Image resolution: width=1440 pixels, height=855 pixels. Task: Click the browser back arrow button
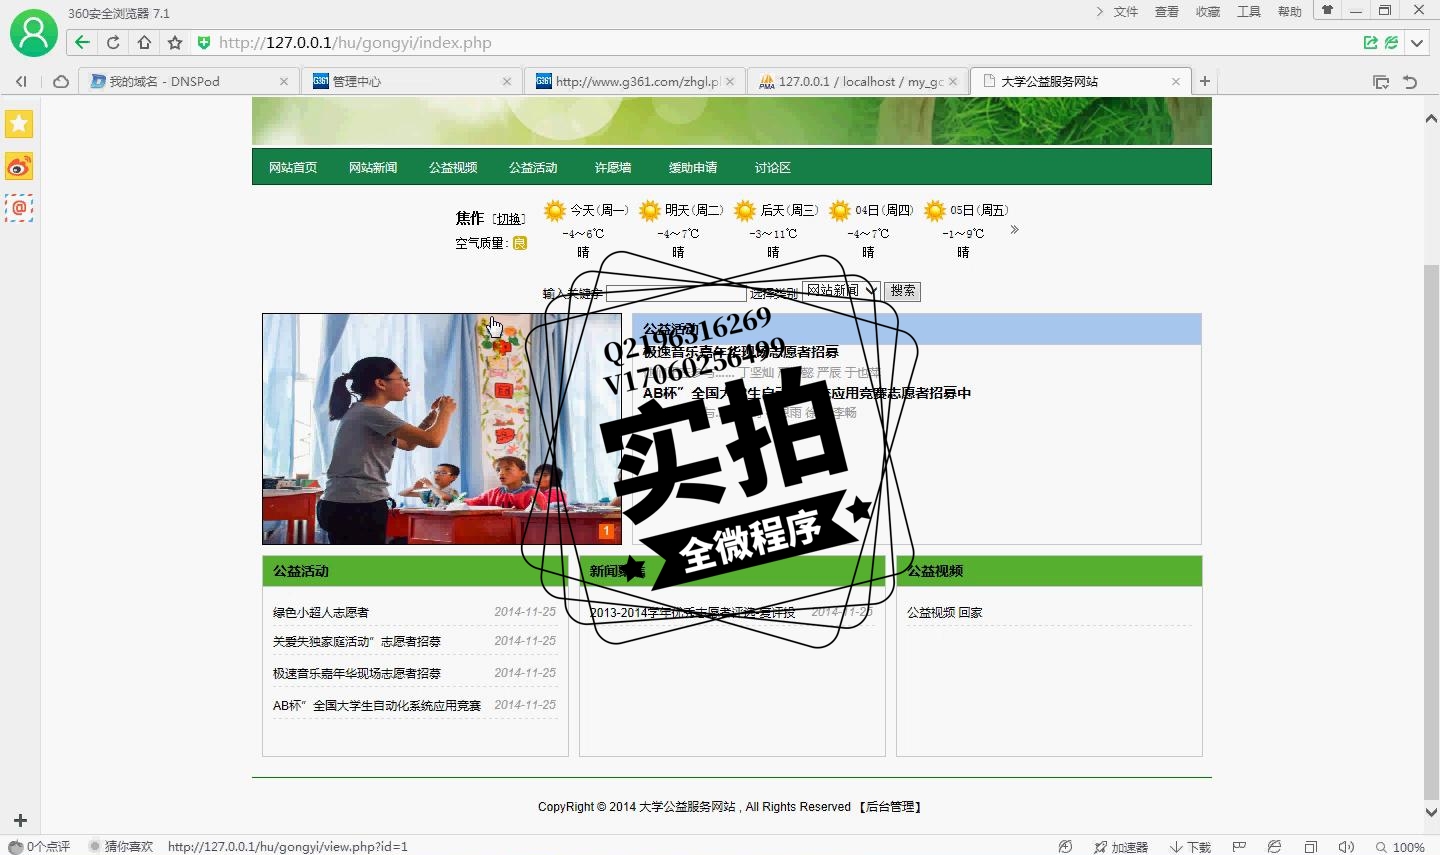(x=82, y=42)
